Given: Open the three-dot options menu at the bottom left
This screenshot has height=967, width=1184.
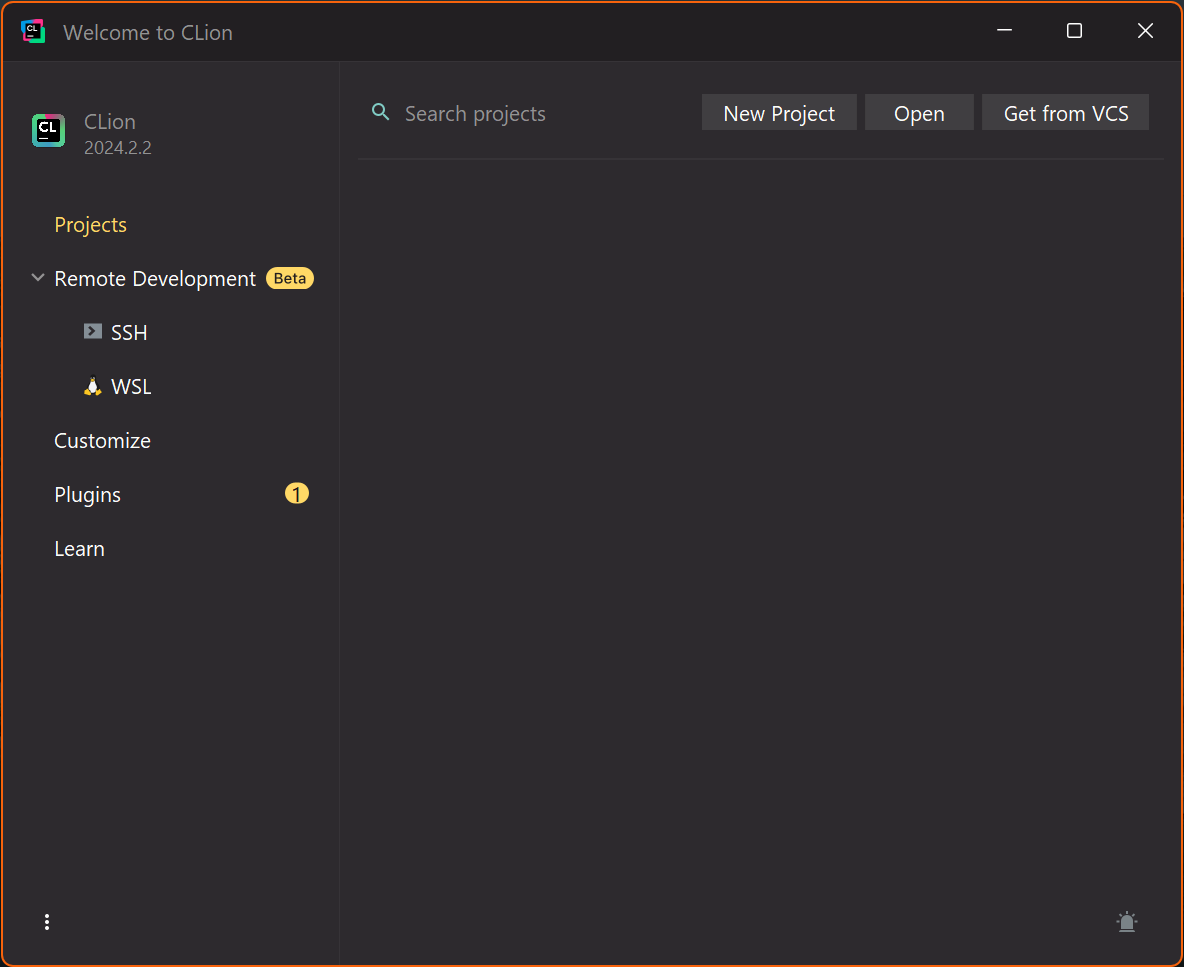Looking at the screenshot, I should tap(47, 922).
